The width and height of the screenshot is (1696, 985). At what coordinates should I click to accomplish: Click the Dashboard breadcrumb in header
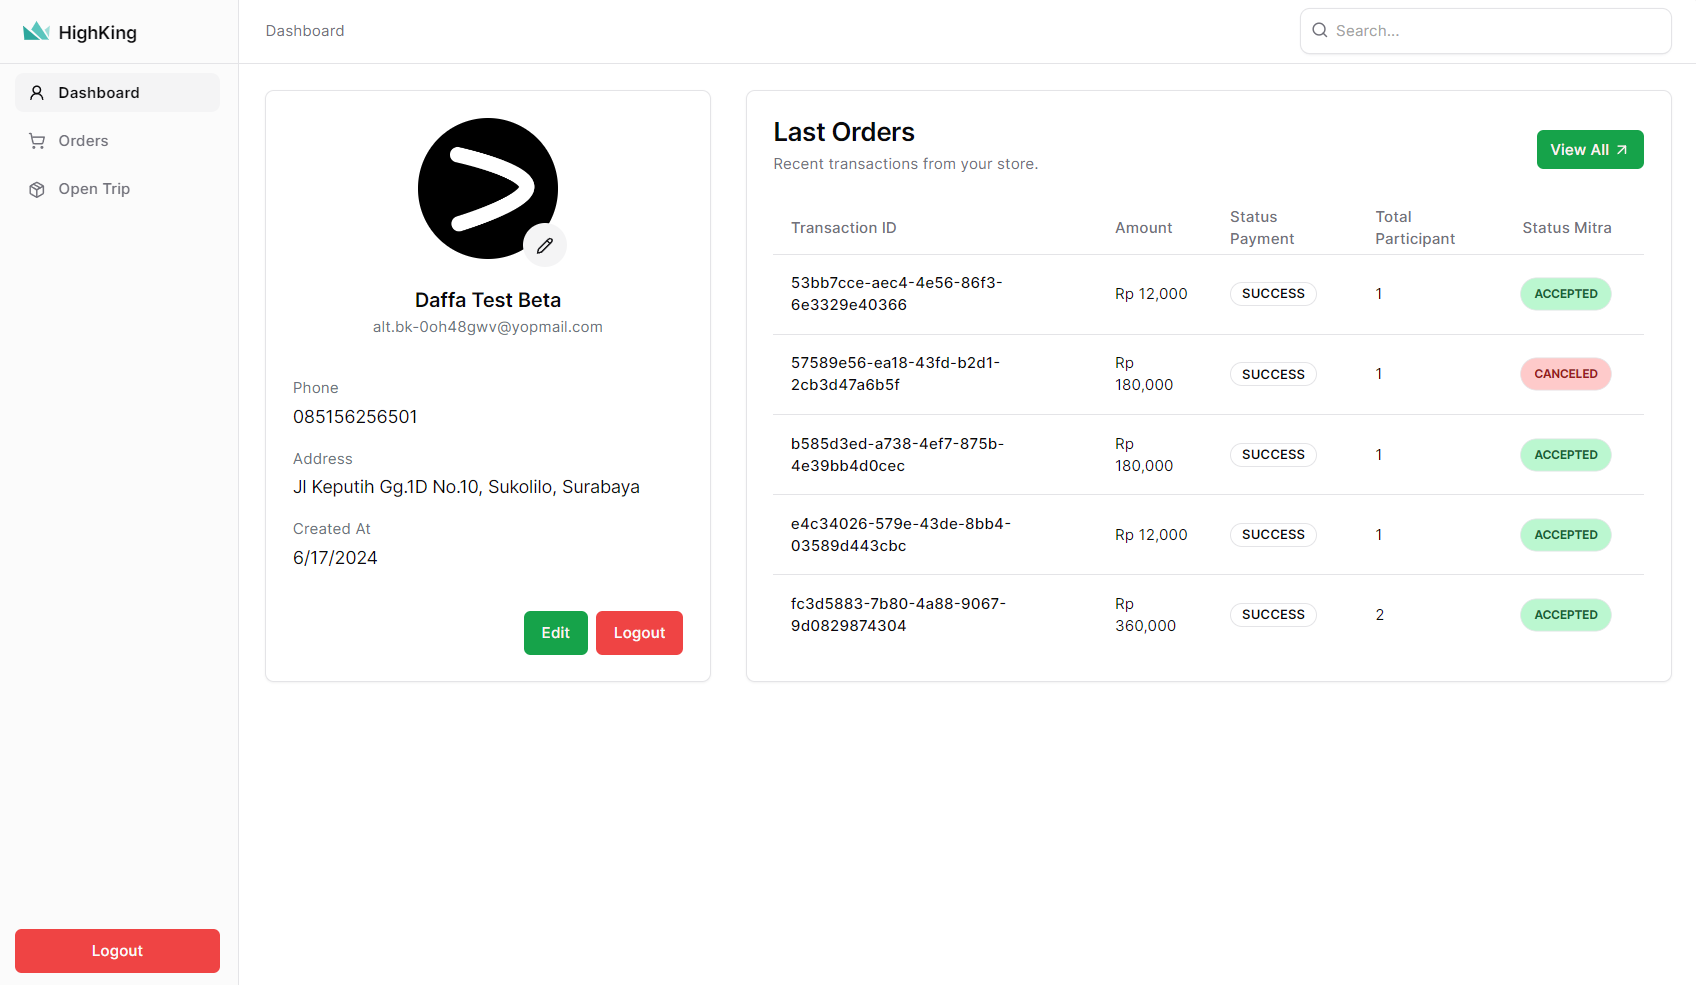tap(305, 31)
